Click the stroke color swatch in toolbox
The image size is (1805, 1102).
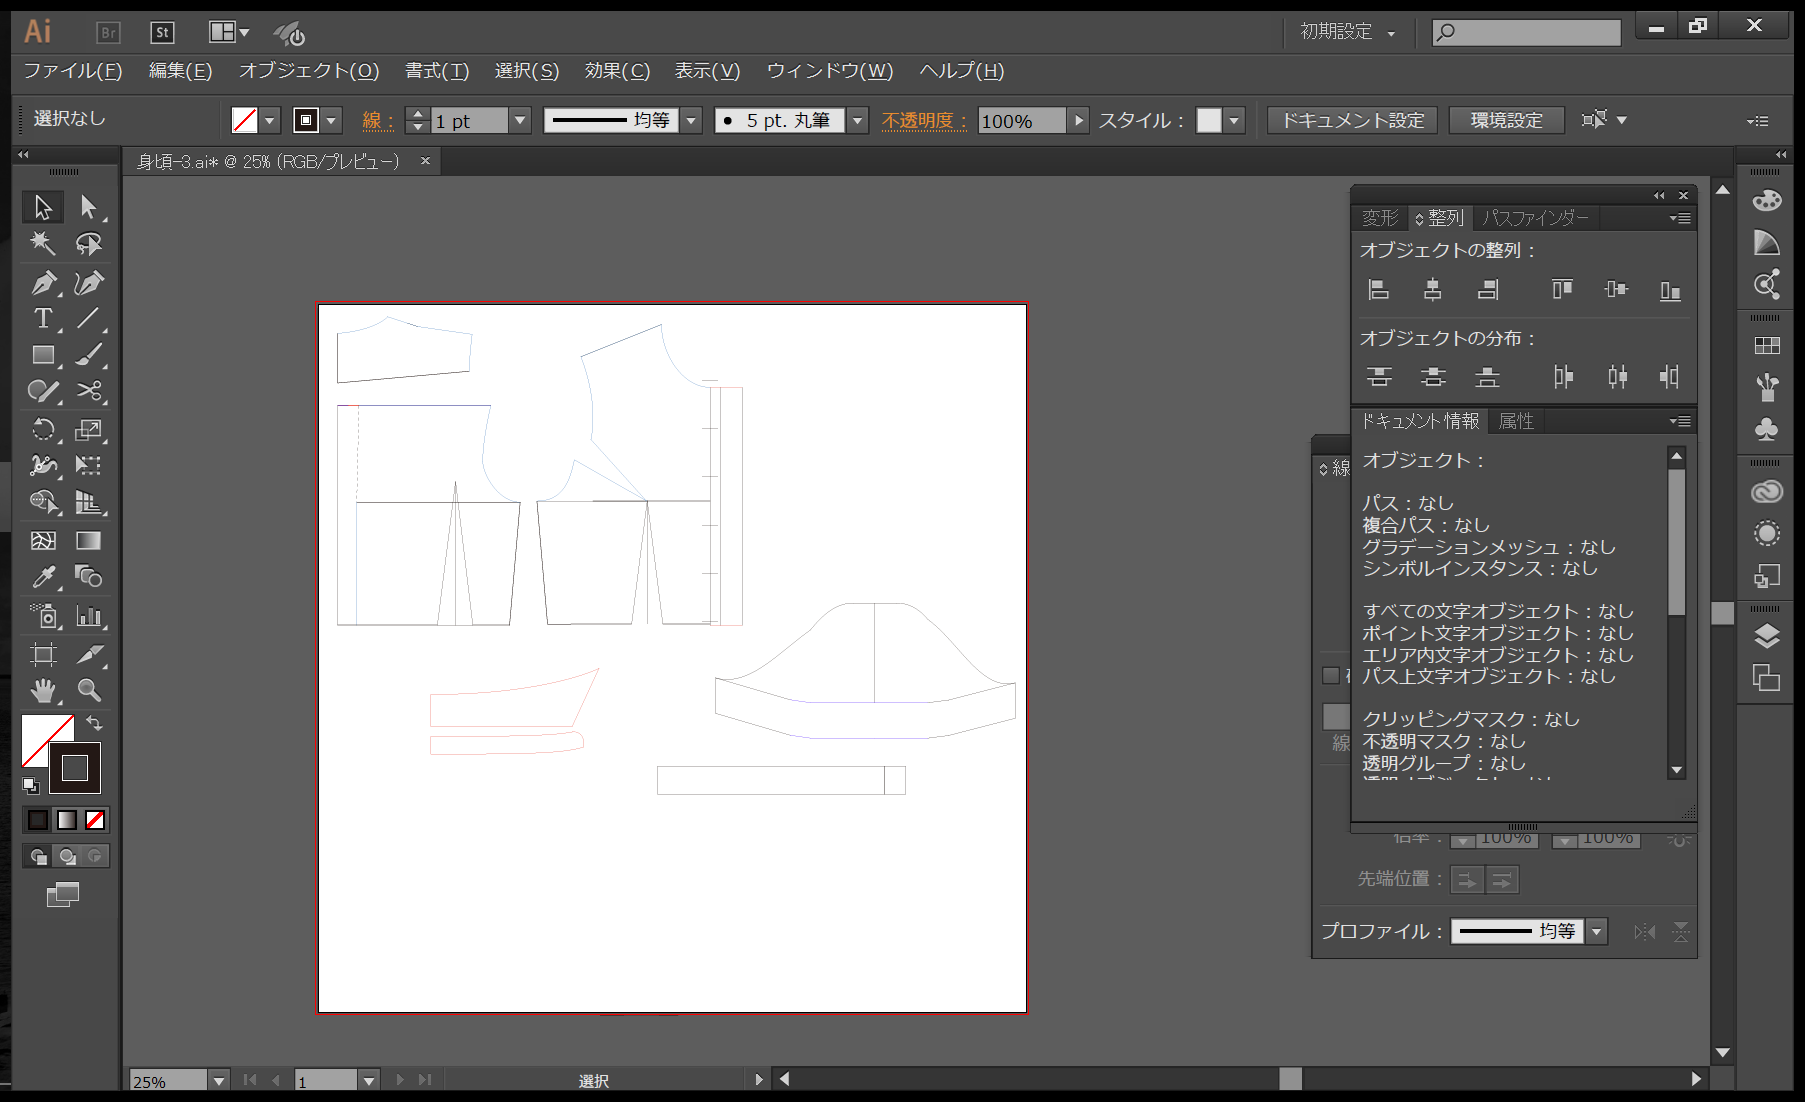pos(75,768)
